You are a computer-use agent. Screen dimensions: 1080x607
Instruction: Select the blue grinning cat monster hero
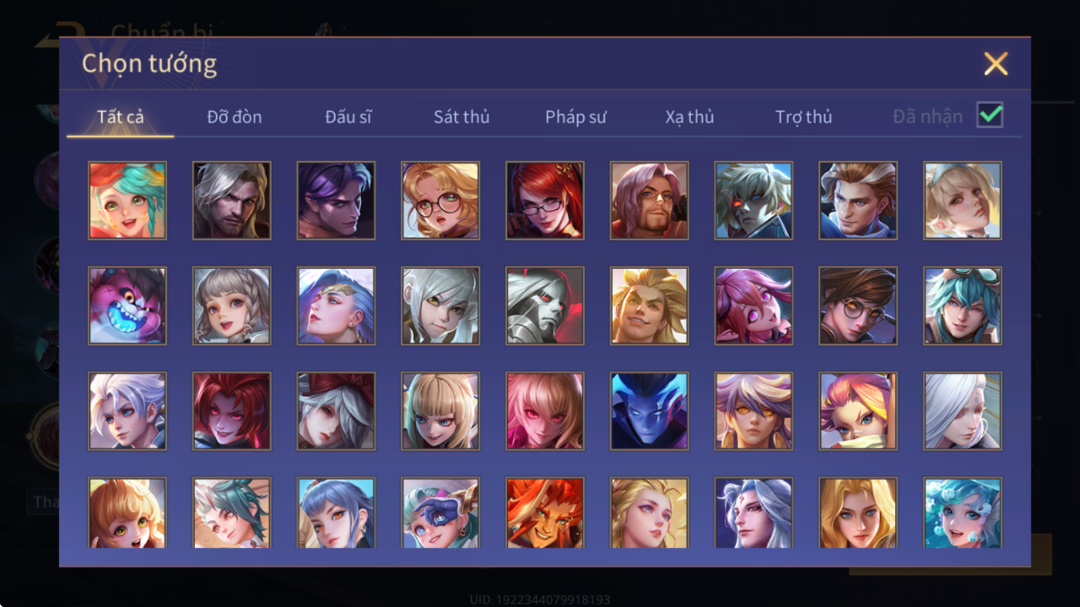click(127, 306)
